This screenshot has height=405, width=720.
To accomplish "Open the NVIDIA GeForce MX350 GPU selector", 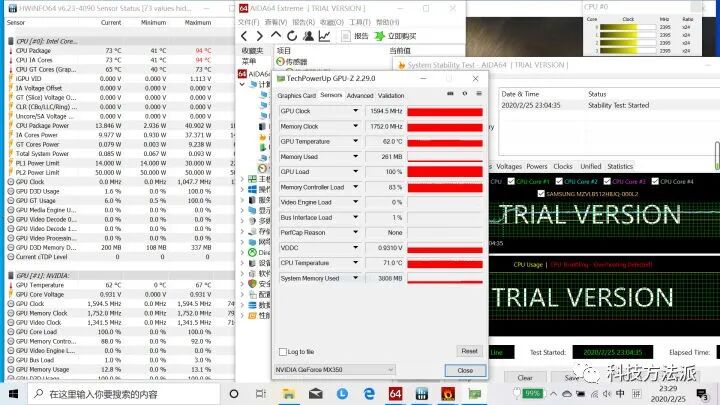I will [x=334, y=370].
